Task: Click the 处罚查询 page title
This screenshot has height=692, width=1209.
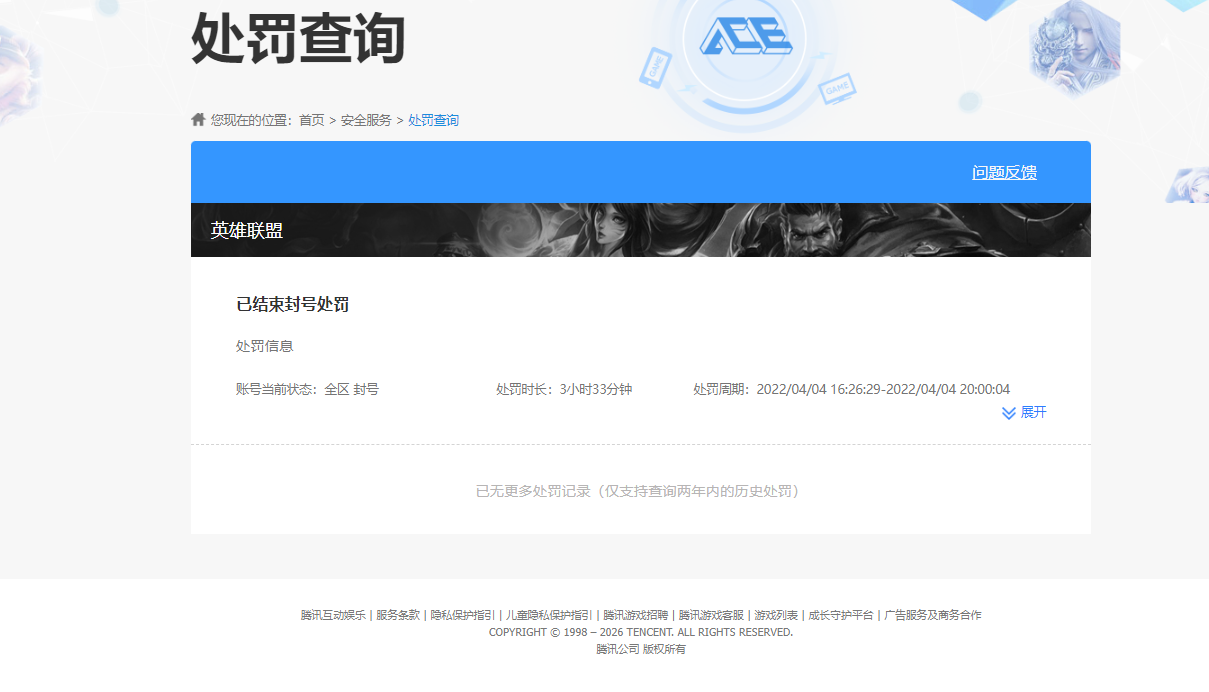Action: pyautogui.click(x=298, y=39)
